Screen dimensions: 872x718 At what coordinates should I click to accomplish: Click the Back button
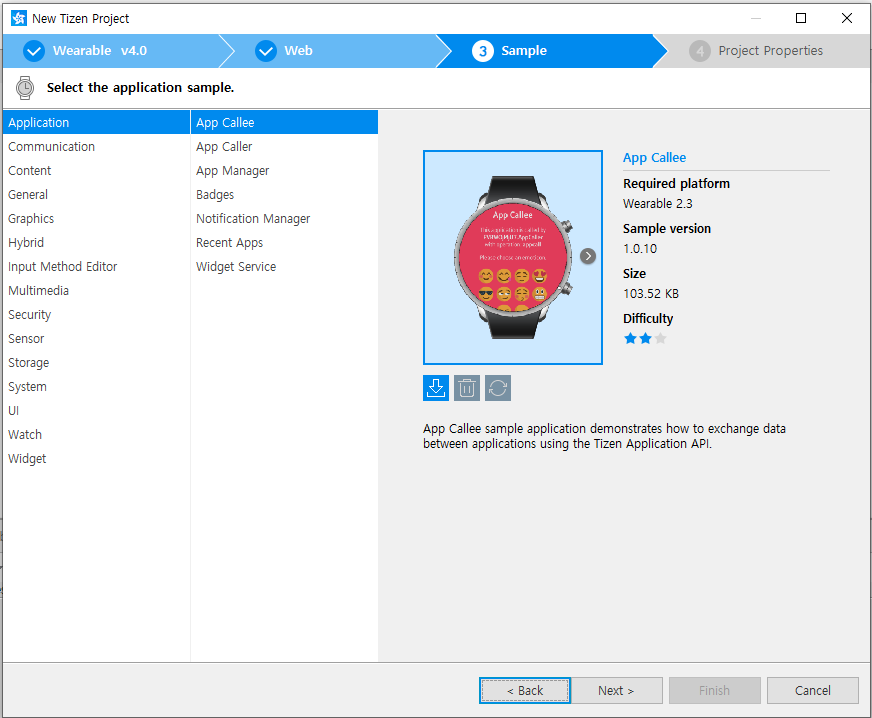525,691
